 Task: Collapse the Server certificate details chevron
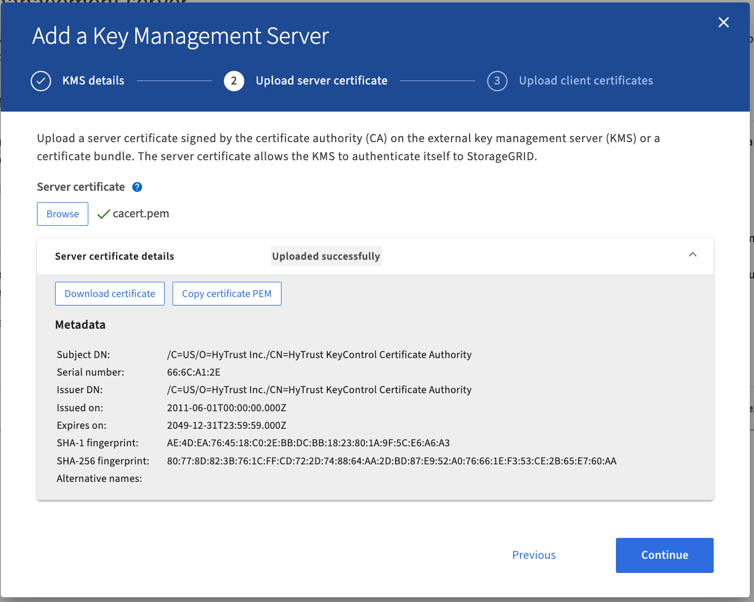692,255
